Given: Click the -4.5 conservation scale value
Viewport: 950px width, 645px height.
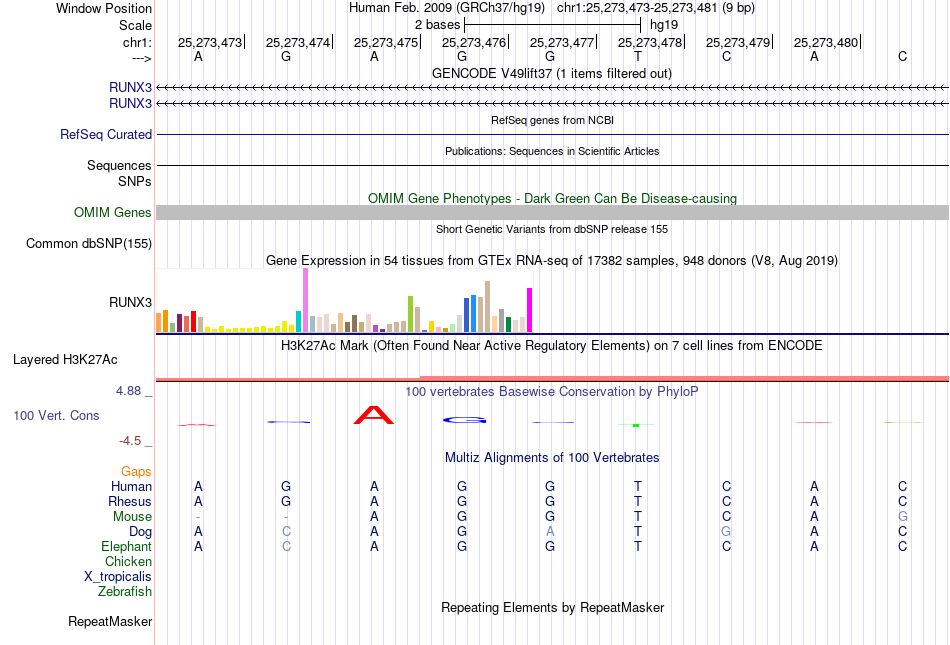Looking at the screenshot, I should point(130,441).
